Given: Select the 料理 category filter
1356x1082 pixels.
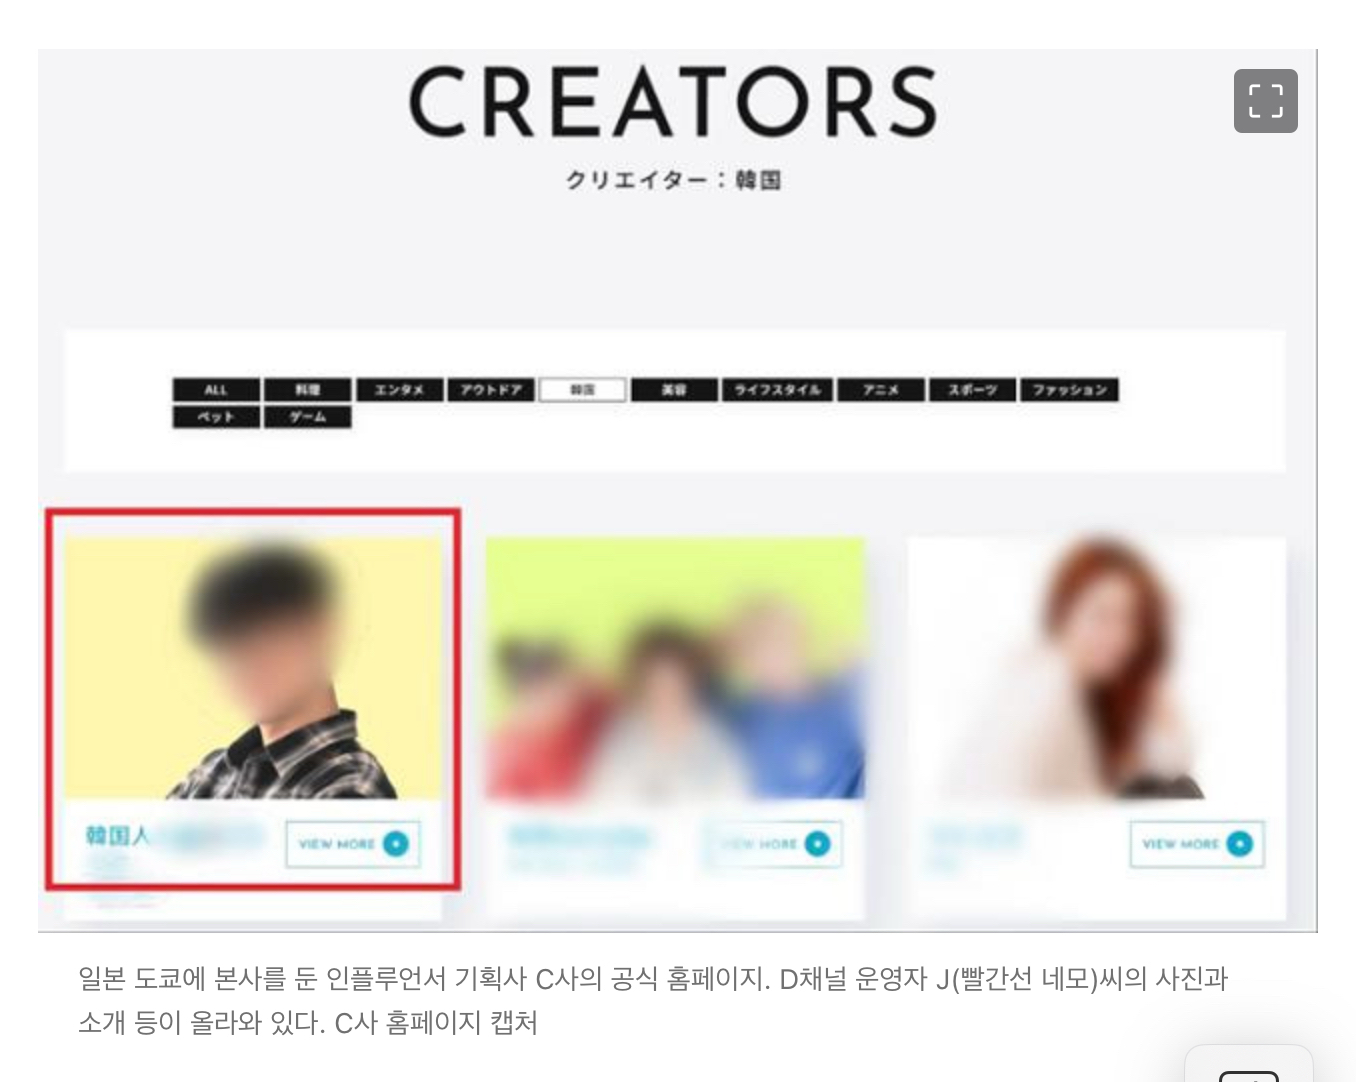Looking at the screenshot, I should pos(308,390).
